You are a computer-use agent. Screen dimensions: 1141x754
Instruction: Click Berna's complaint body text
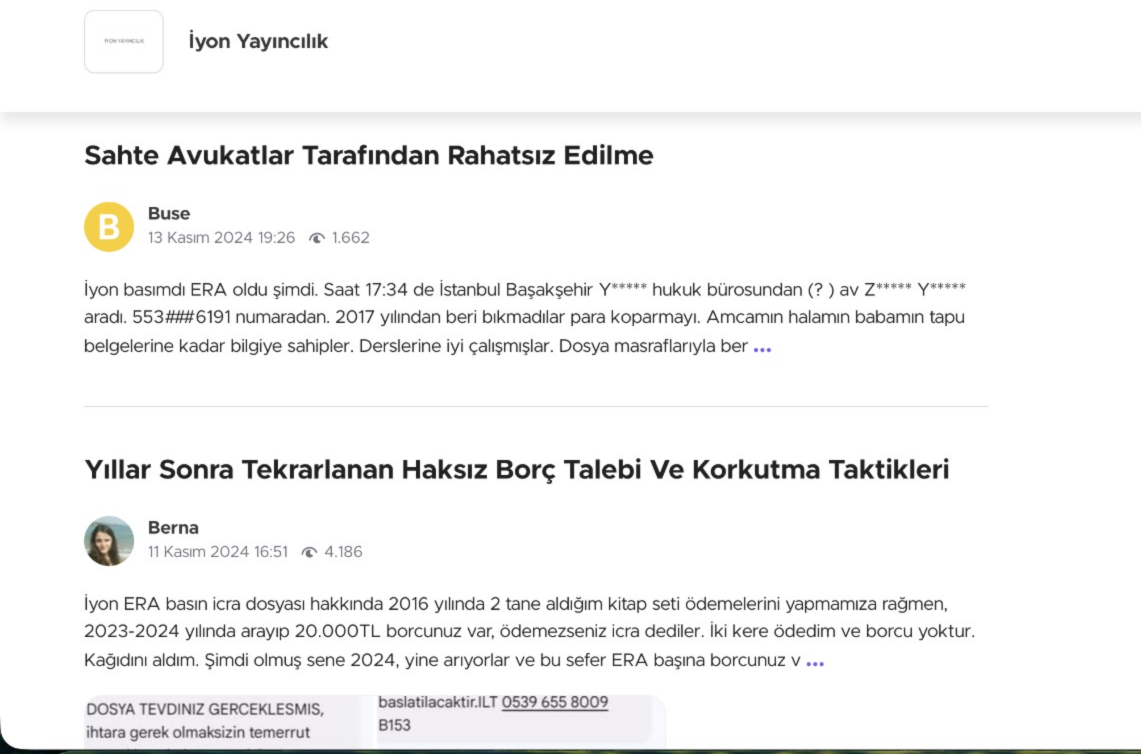500,626
